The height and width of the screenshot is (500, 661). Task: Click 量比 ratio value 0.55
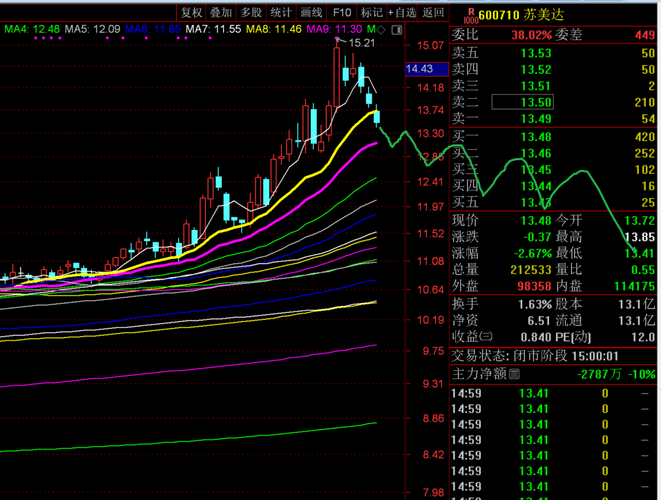[x=643, y=270]
